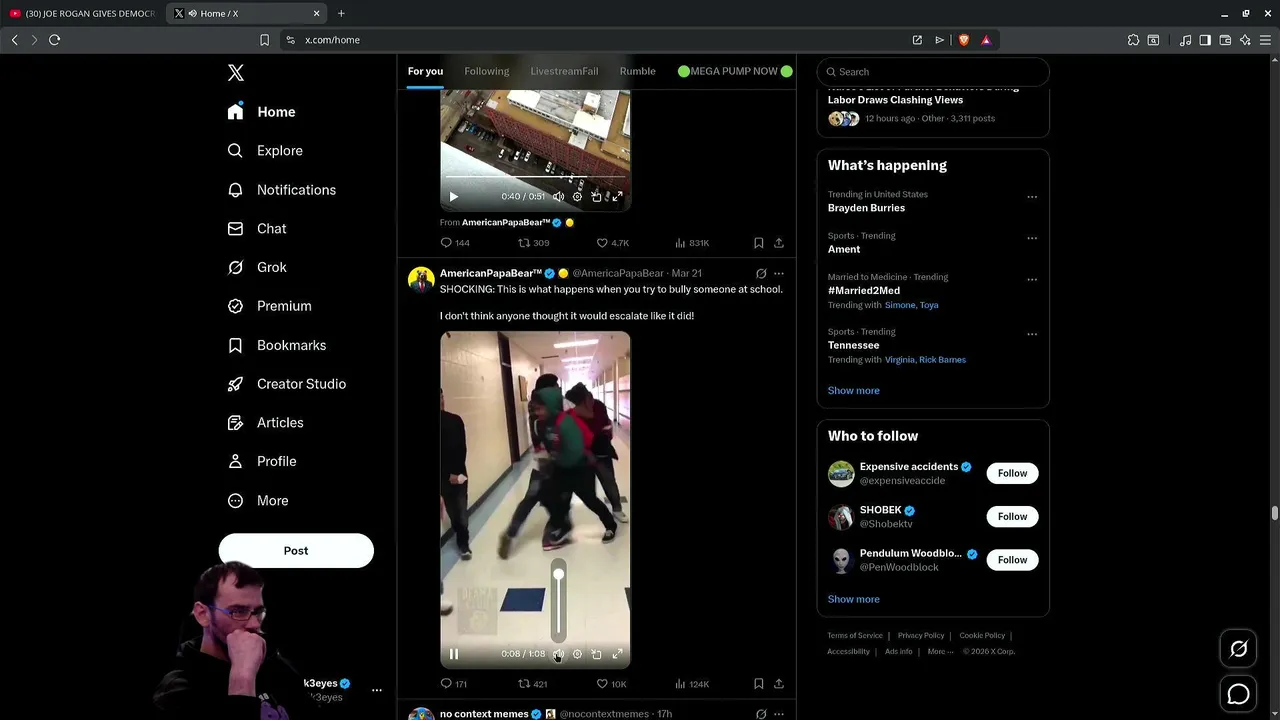The width and height of the screenshot is (1280, 720).
Task: Switch to the LivestreamFail tab
Action: pos(564,71)
